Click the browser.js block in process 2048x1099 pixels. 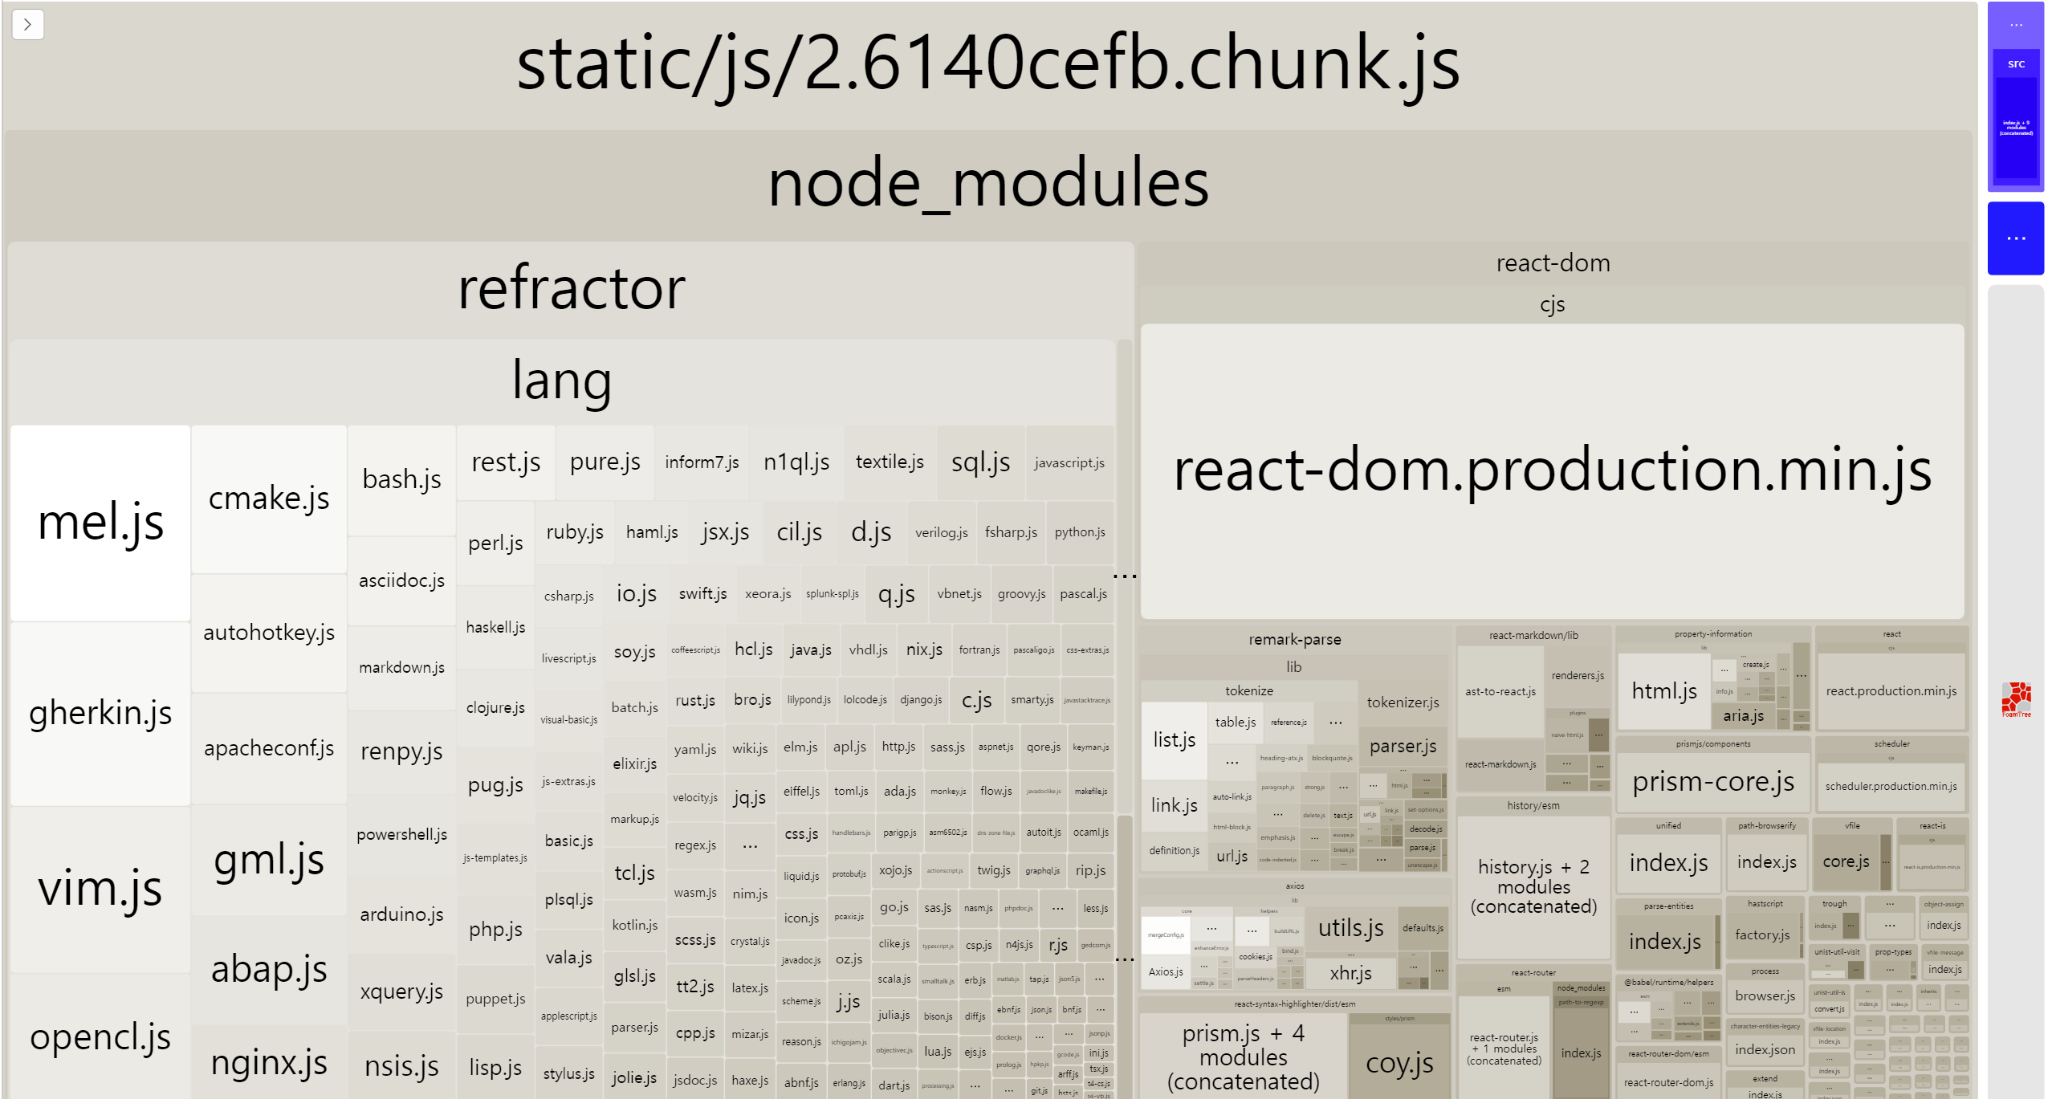pyautogui.click(x=1765, y=997)
